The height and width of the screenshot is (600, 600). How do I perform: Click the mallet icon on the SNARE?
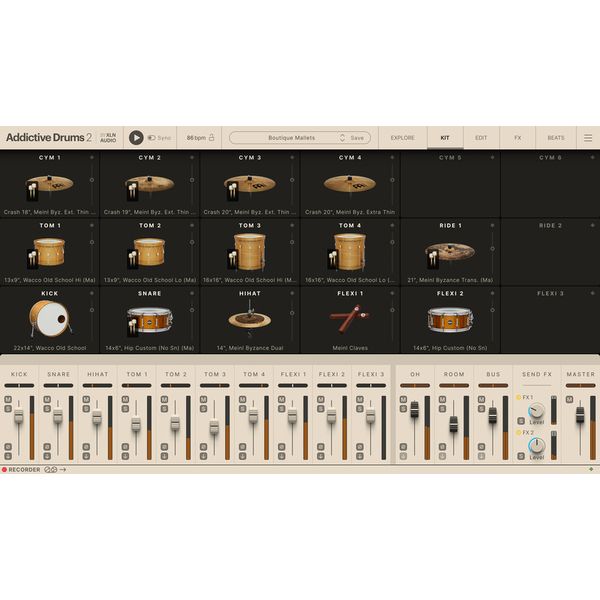coord(132,328)
